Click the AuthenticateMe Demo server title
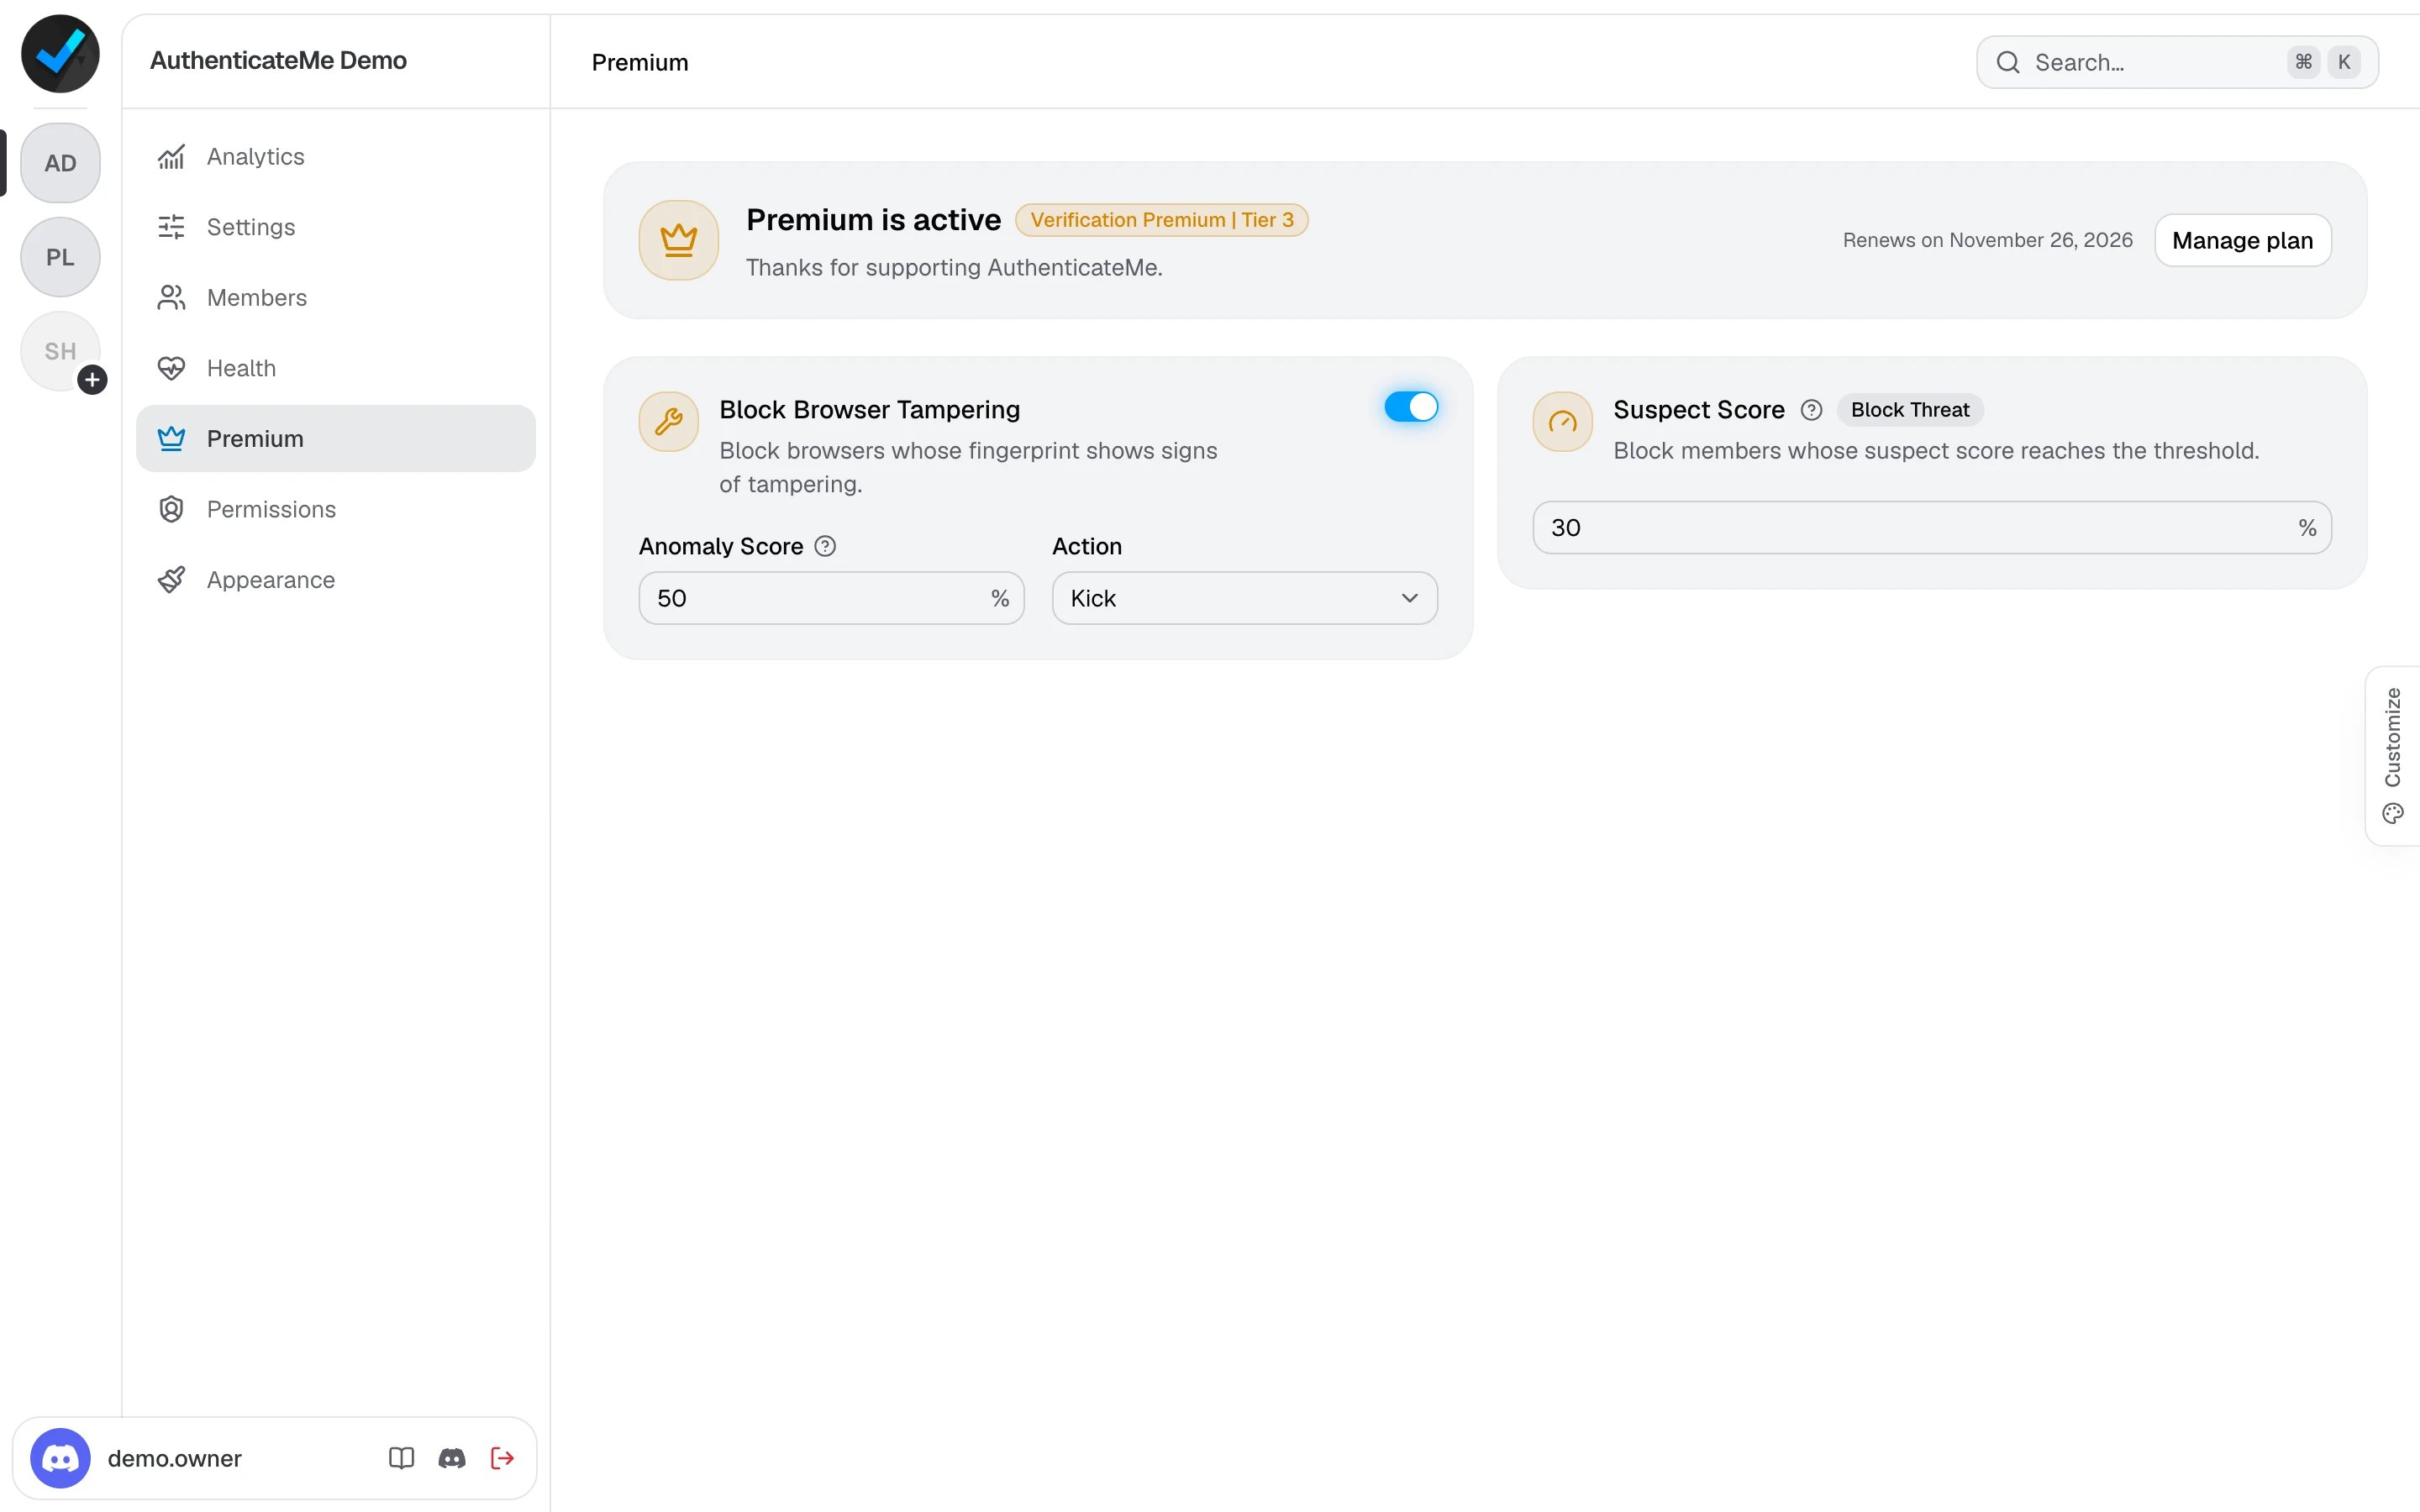2420x1512 pixels. click(x=278, y=60)
